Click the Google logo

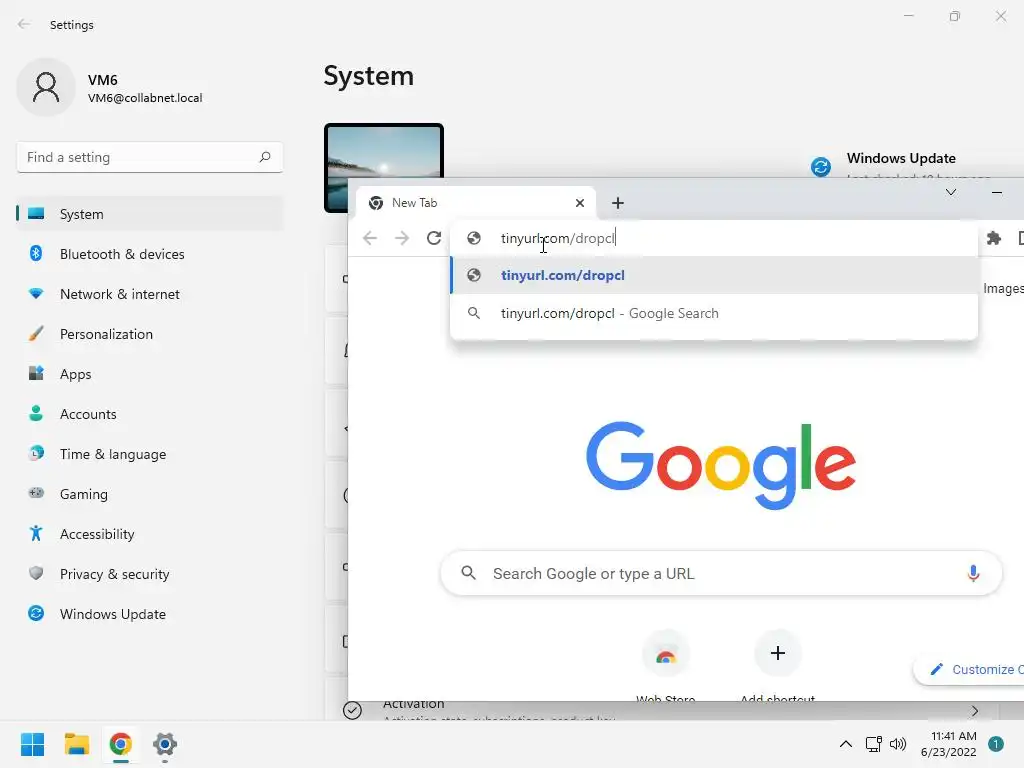(x=721, y=465)
